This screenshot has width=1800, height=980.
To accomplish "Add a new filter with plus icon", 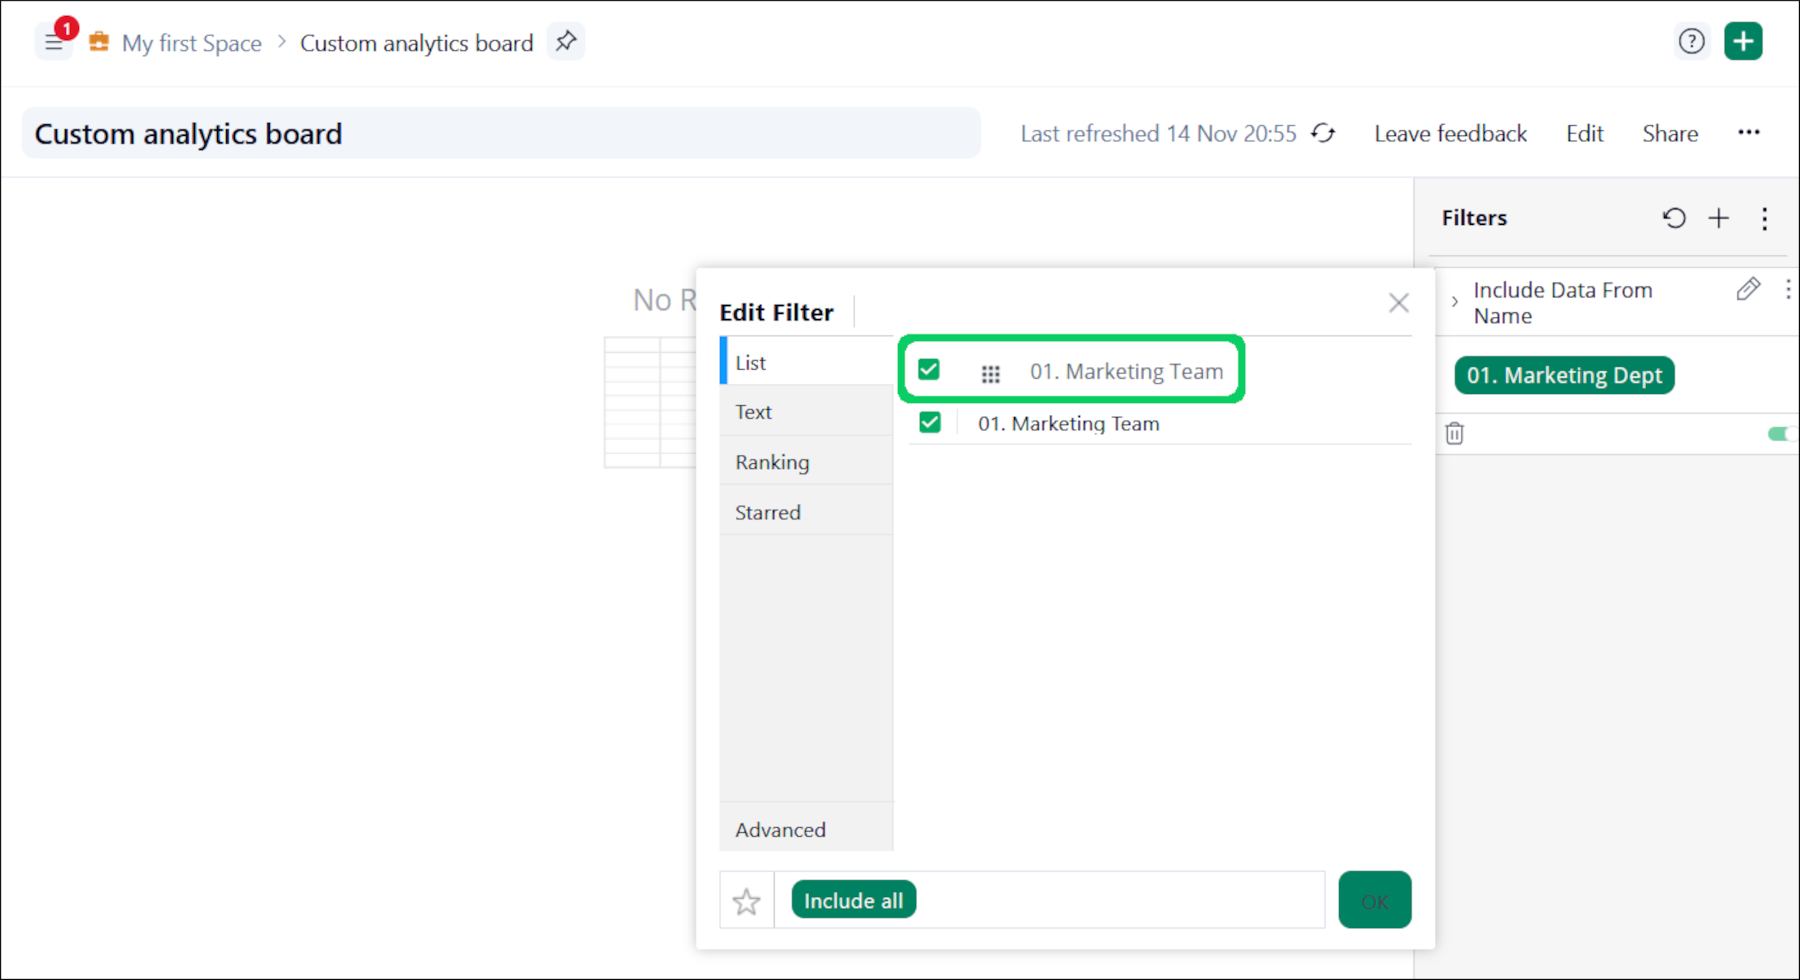I will pyautogui.click(x=1719, y=218).
